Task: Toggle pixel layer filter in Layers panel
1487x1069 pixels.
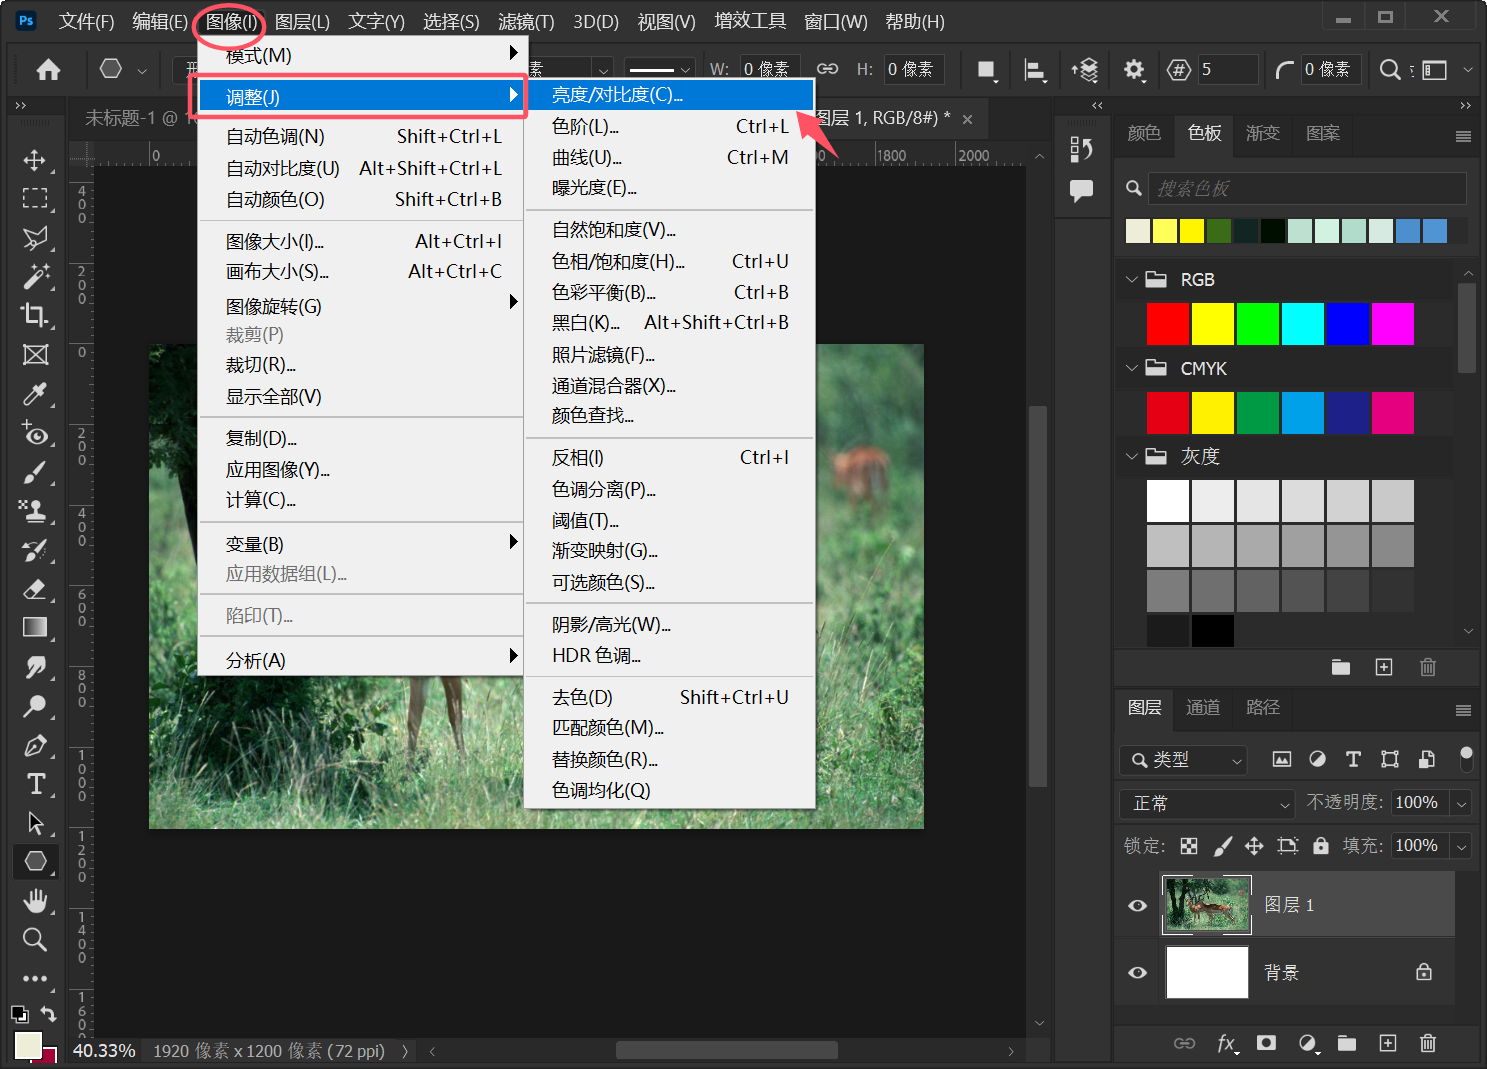Action: point(1282,760)
